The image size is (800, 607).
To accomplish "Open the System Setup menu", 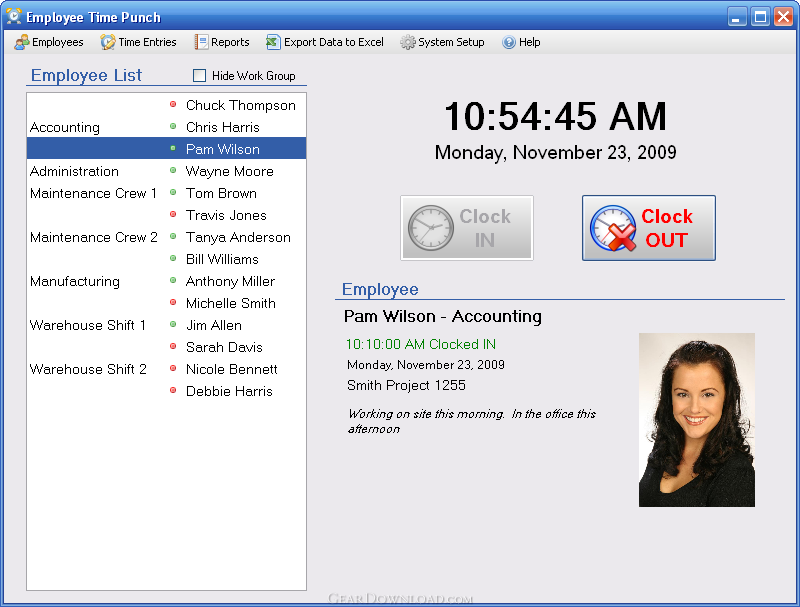I will pos(442,42).
